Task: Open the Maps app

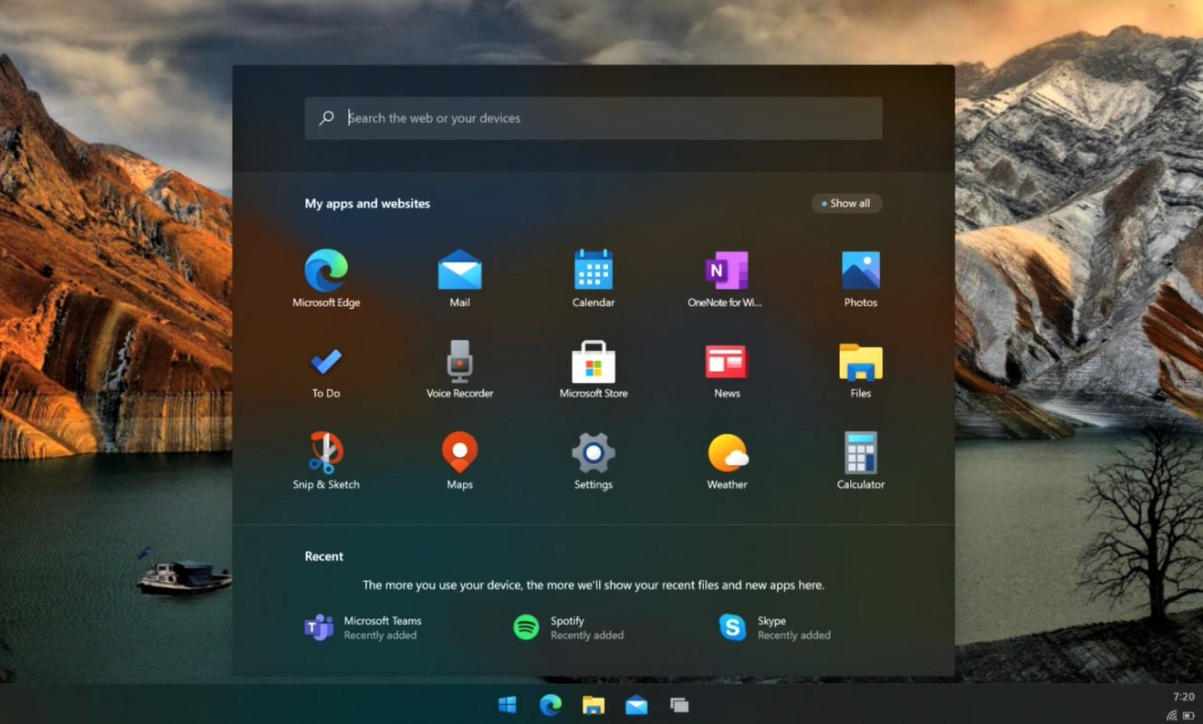Action: click(460, 453)
